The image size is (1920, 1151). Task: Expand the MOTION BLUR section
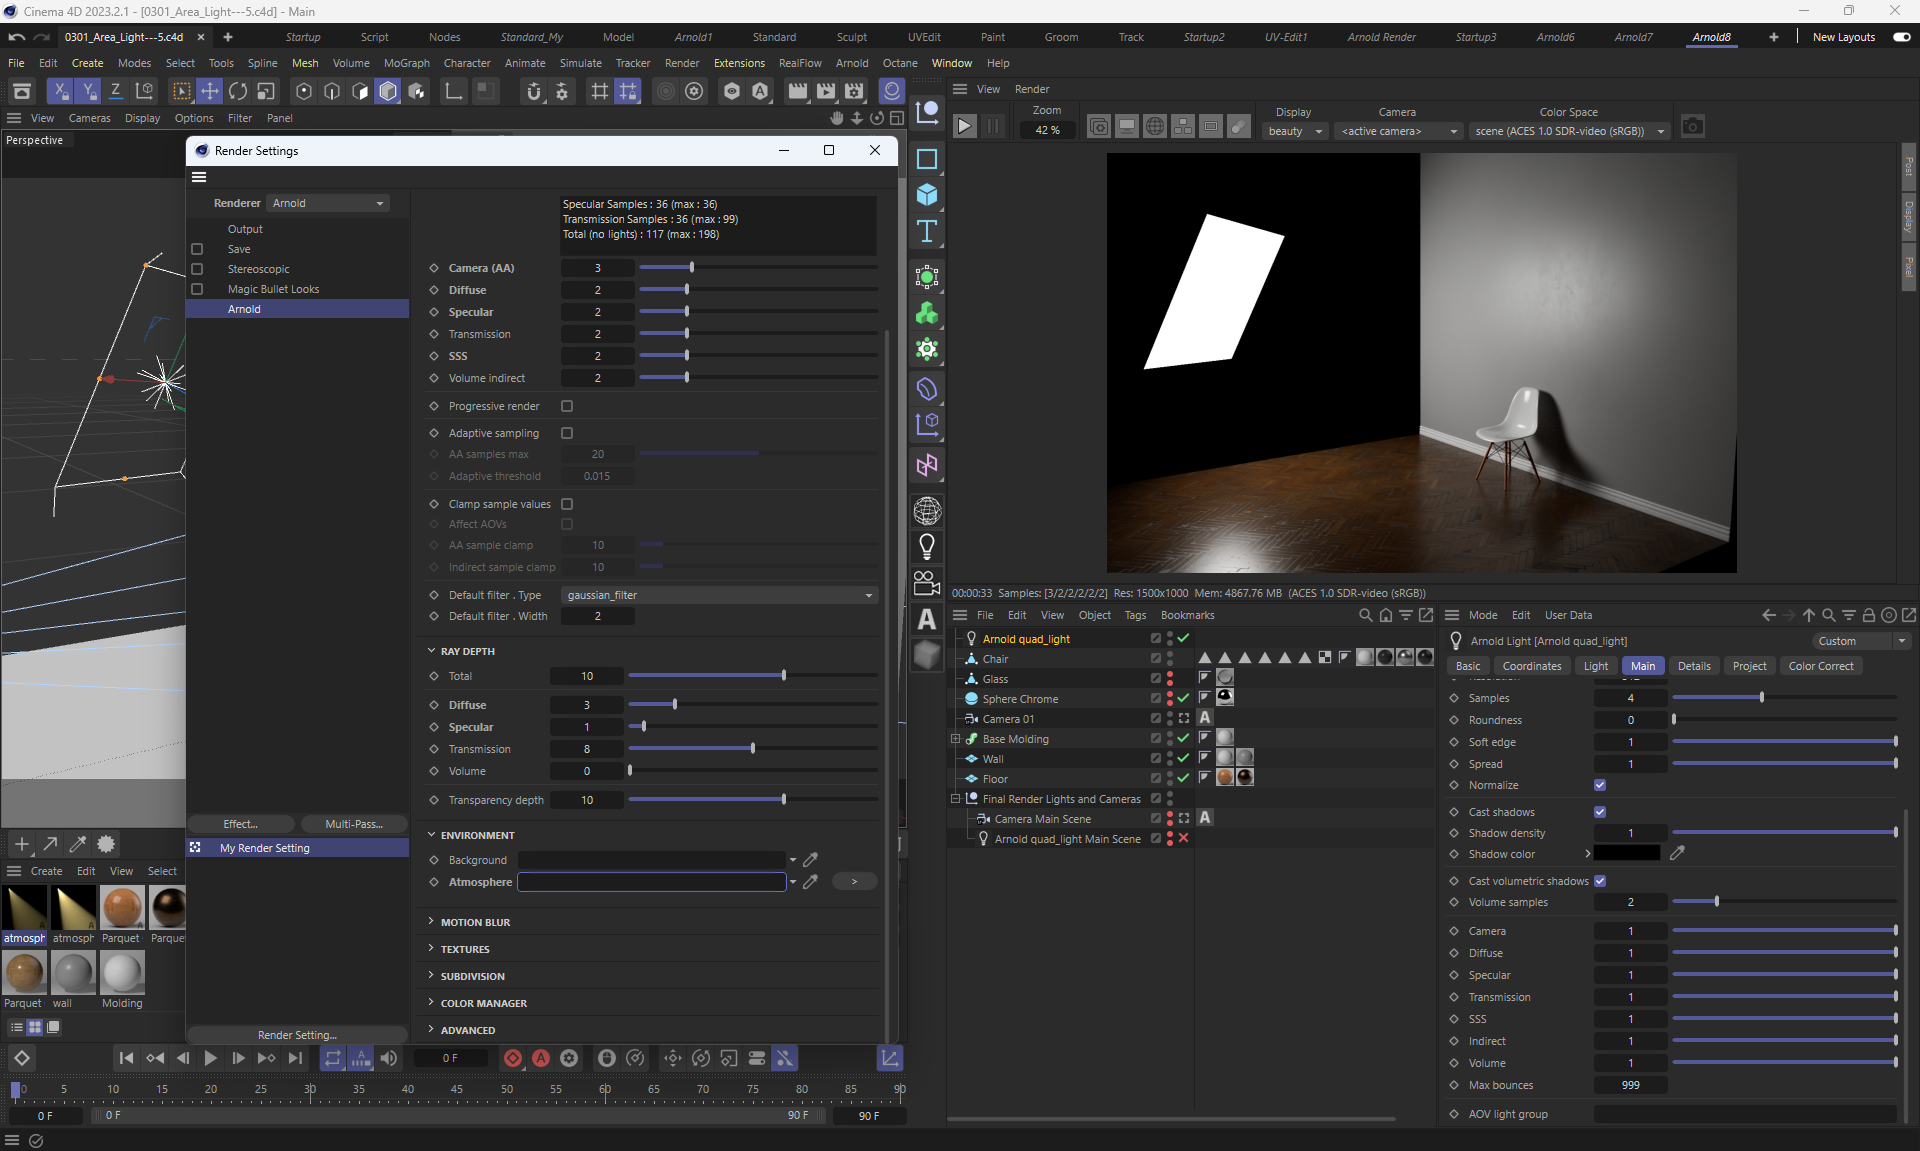tap(475, 922)
